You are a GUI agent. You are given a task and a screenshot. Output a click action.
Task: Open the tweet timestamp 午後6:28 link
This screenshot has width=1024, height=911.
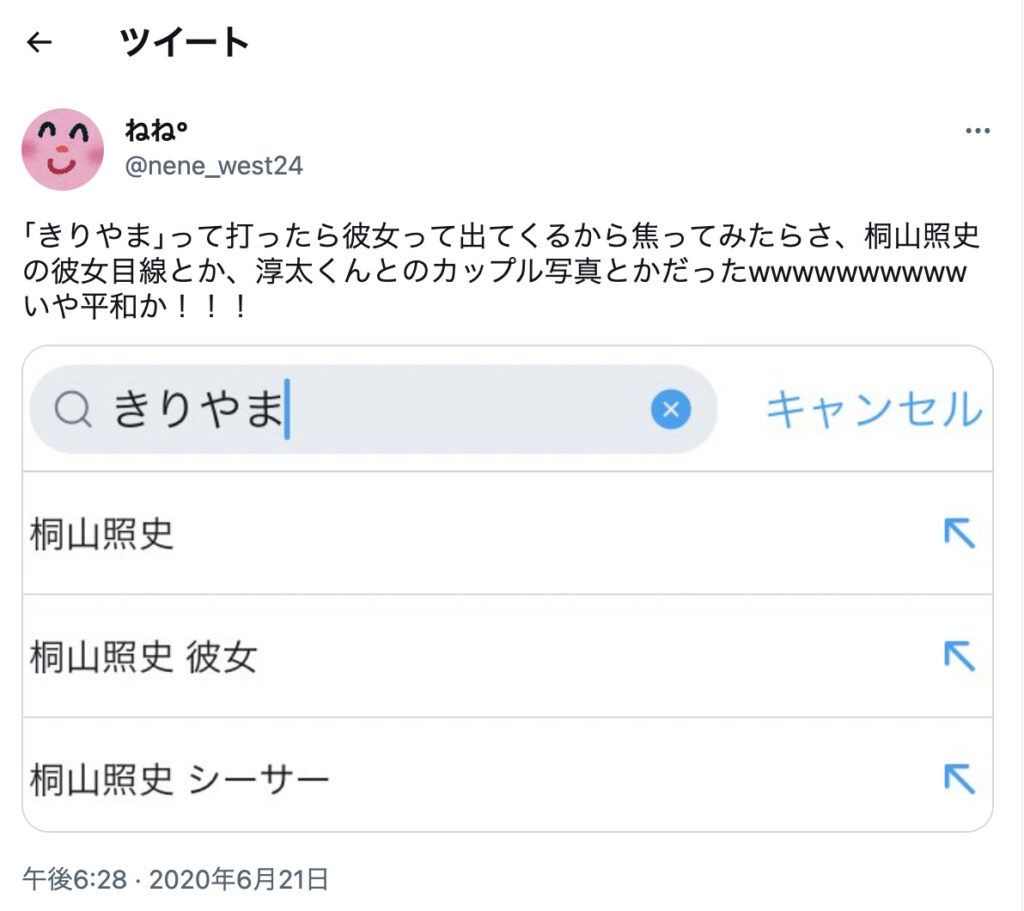74,880
